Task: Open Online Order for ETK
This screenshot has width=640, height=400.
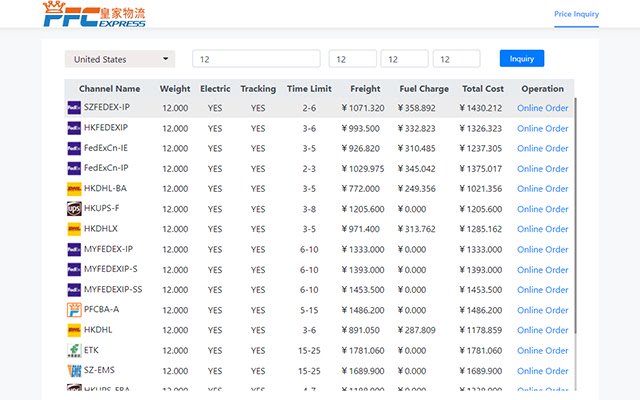Action: (542, 351)
